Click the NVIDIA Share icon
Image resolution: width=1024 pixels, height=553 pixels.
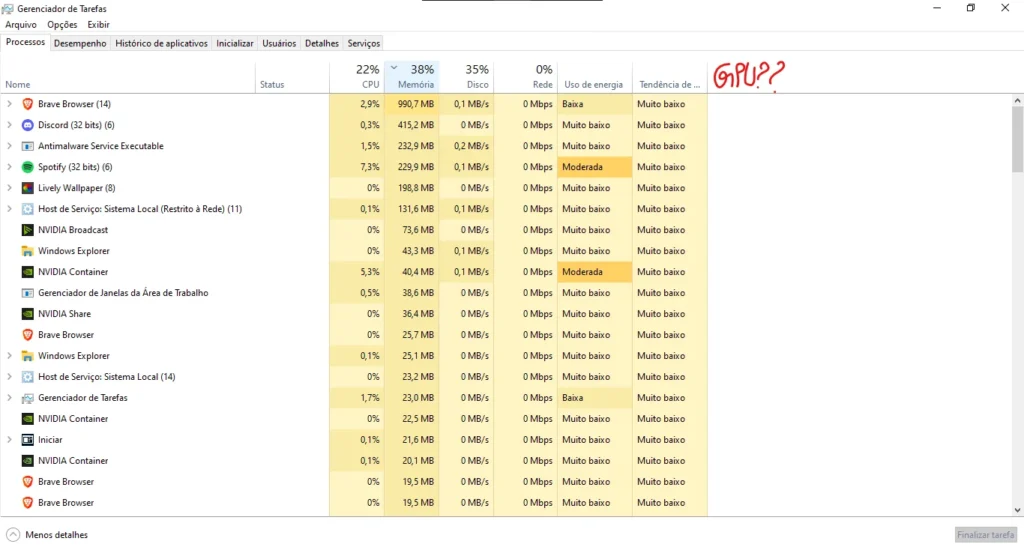click(x=27, y=313)
